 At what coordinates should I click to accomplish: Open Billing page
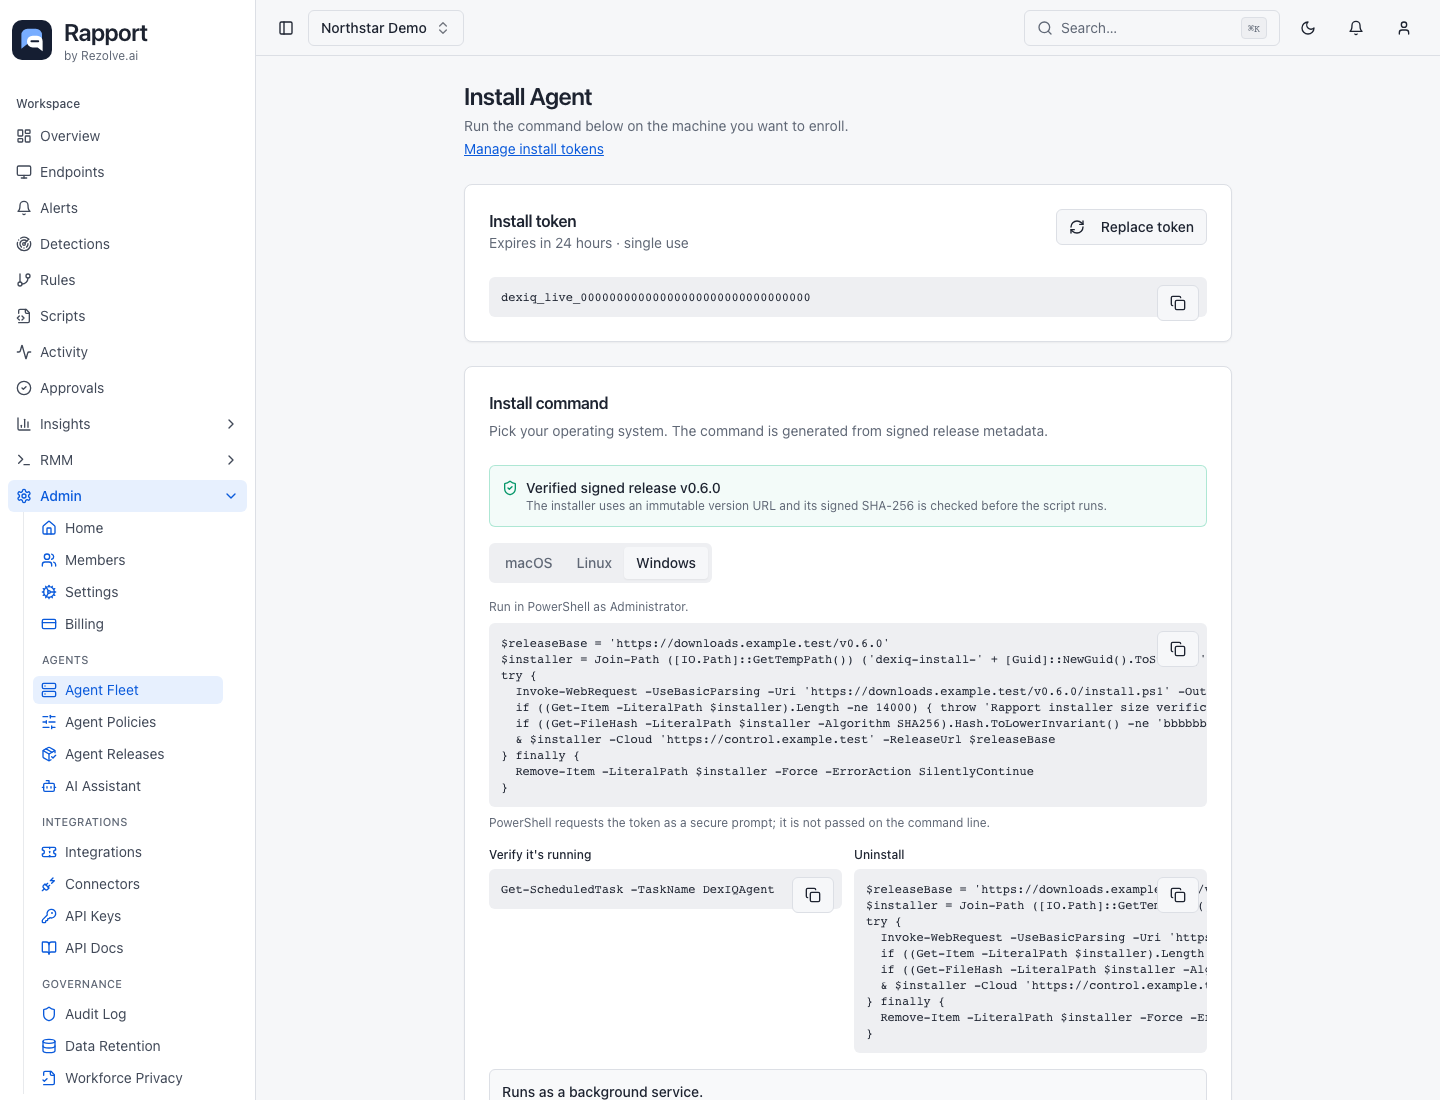128,624
